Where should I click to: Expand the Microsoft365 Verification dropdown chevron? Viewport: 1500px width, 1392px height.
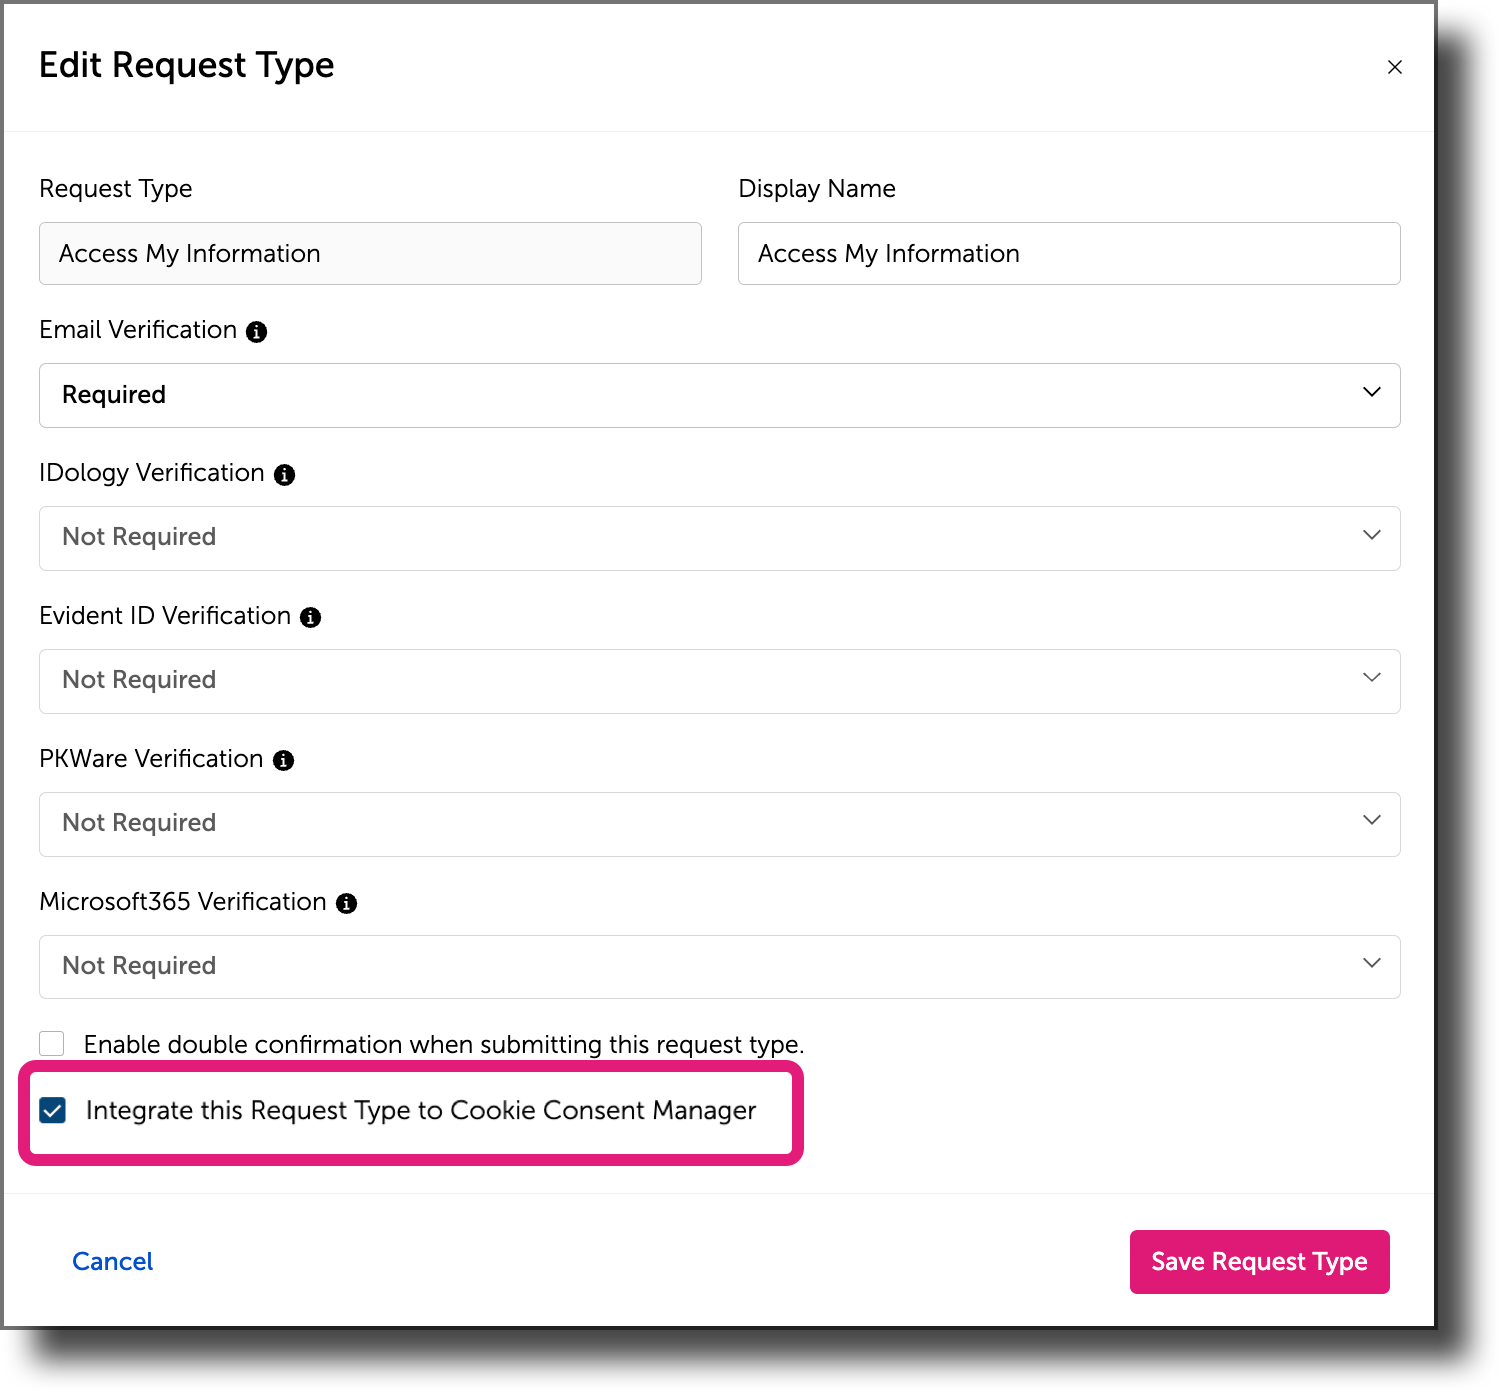[1371, 964]
